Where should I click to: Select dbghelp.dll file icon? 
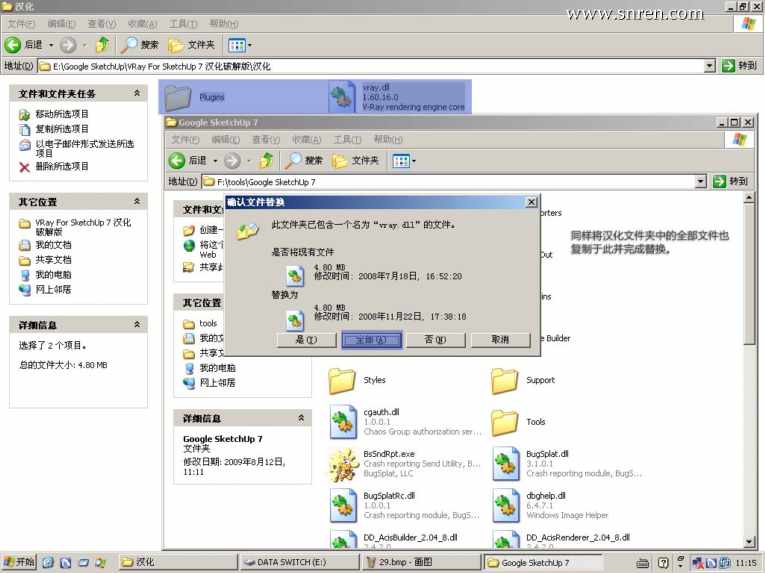tap(506, 505)
